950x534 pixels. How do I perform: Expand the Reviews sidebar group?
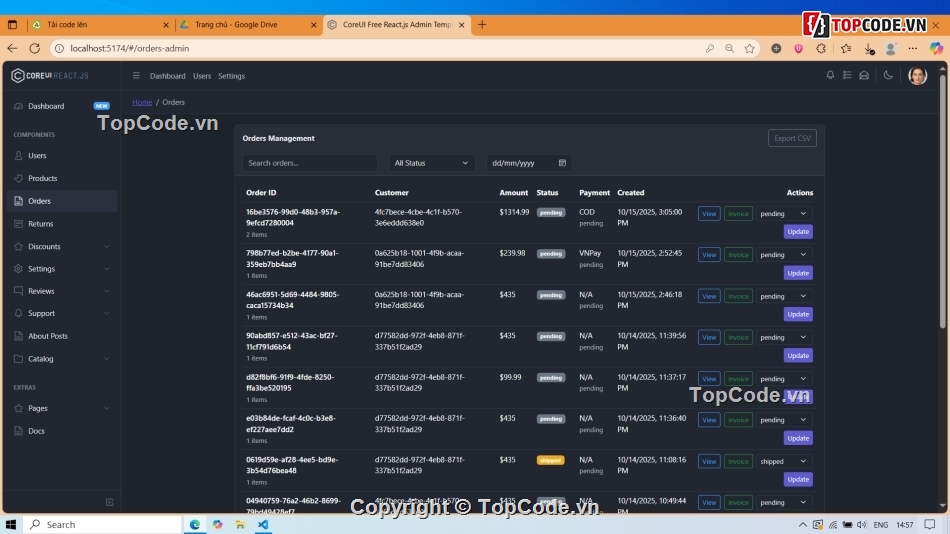(x=62, y=291)
